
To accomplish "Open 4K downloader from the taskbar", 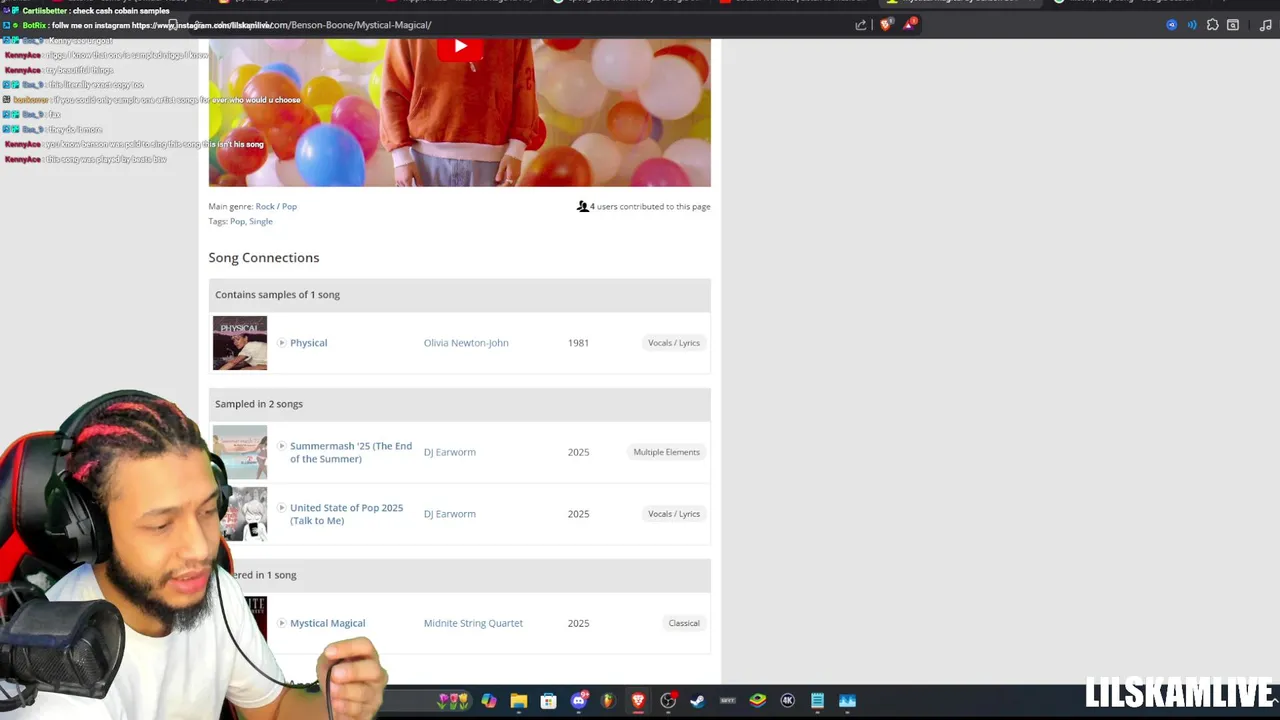I will pyautogui.click(x=788, y=701).
